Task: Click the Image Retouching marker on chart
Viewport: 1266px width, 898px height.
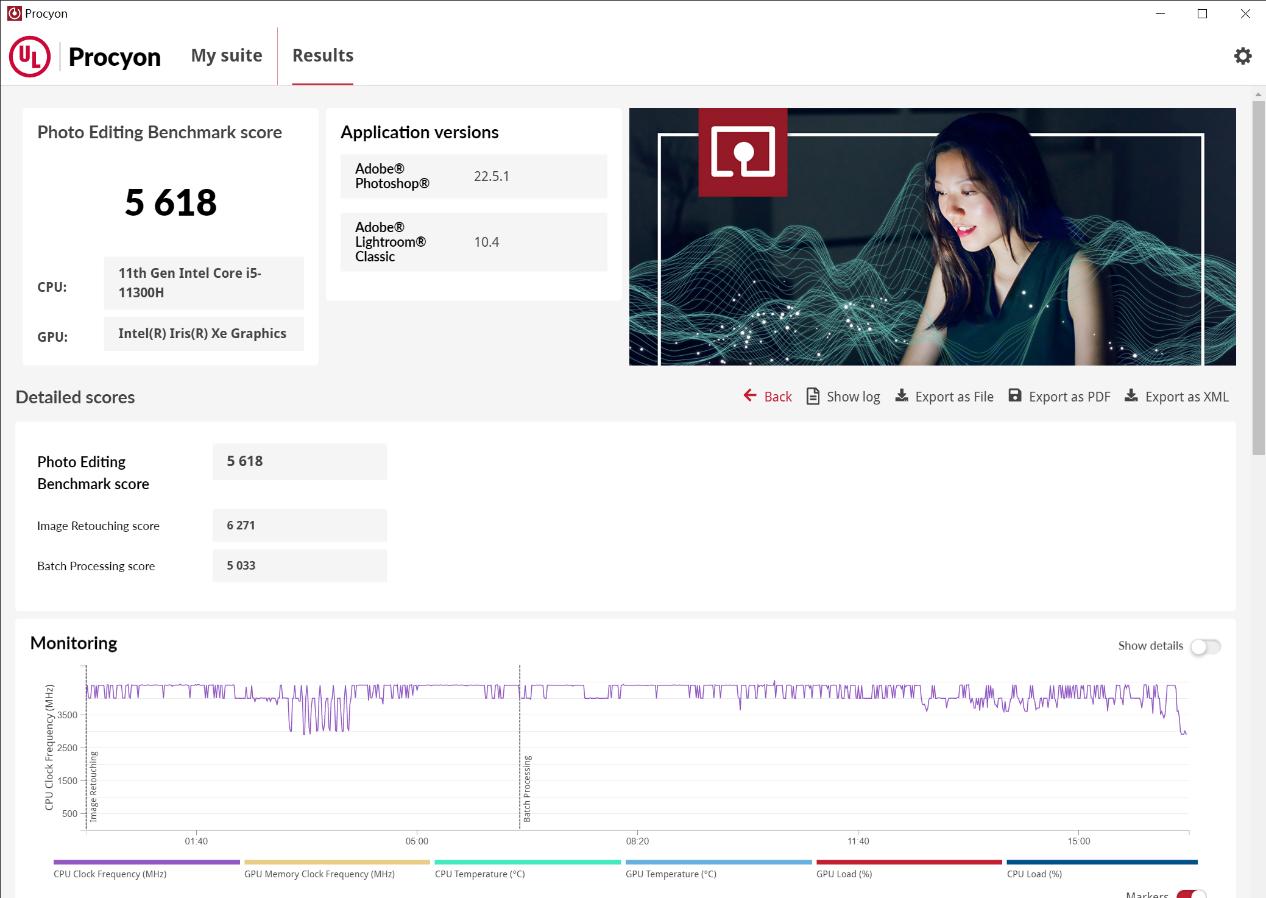Action: click(94, 786)
